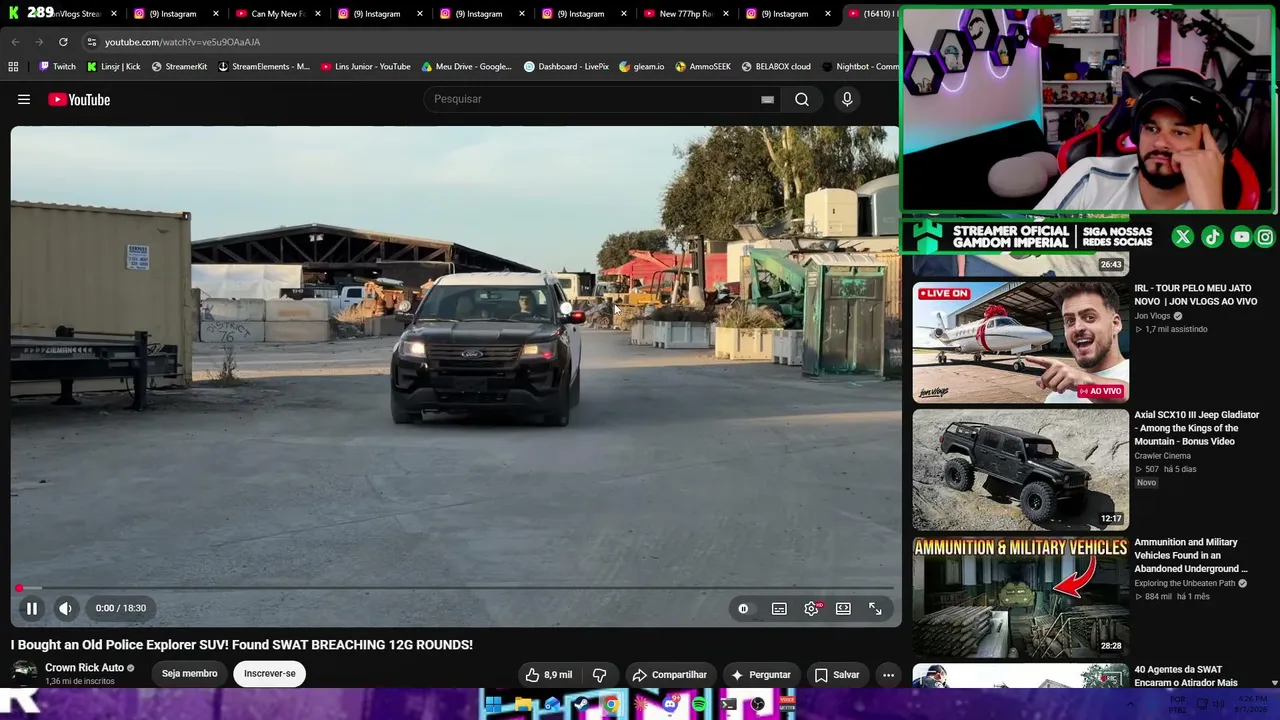Click X social icon on stream overlay

[1183, 237]
